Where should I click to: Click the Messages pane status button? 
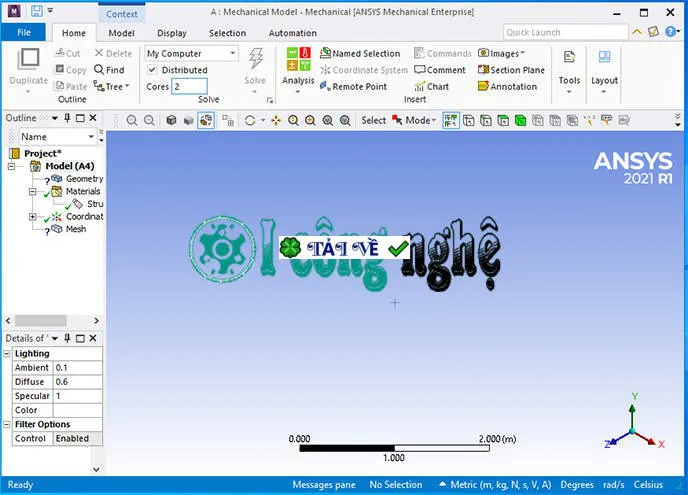tap(324, 485)
